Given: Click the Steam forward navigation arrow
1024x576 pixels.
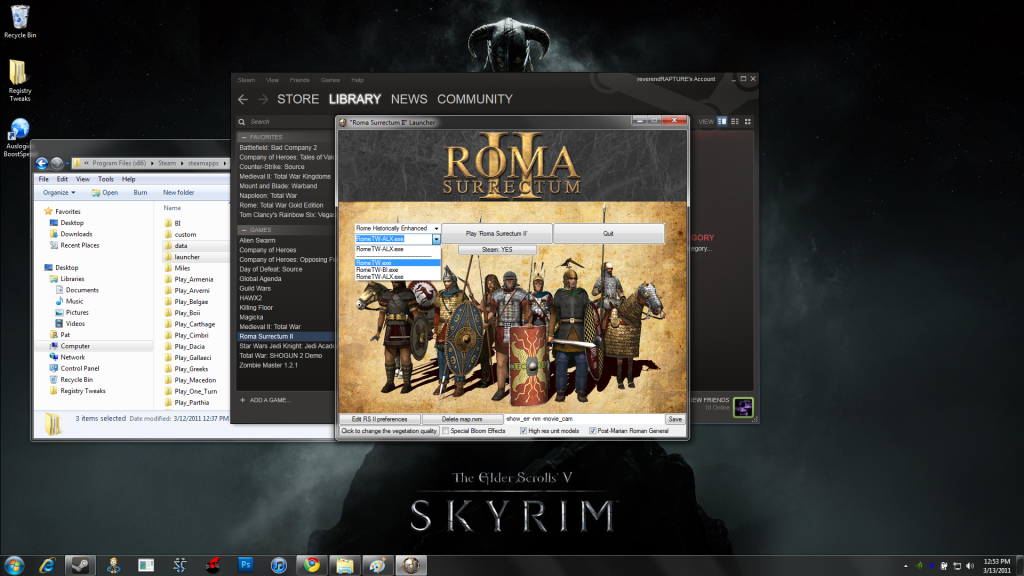Looking at the screenshot, I should (x=263, y=99).
